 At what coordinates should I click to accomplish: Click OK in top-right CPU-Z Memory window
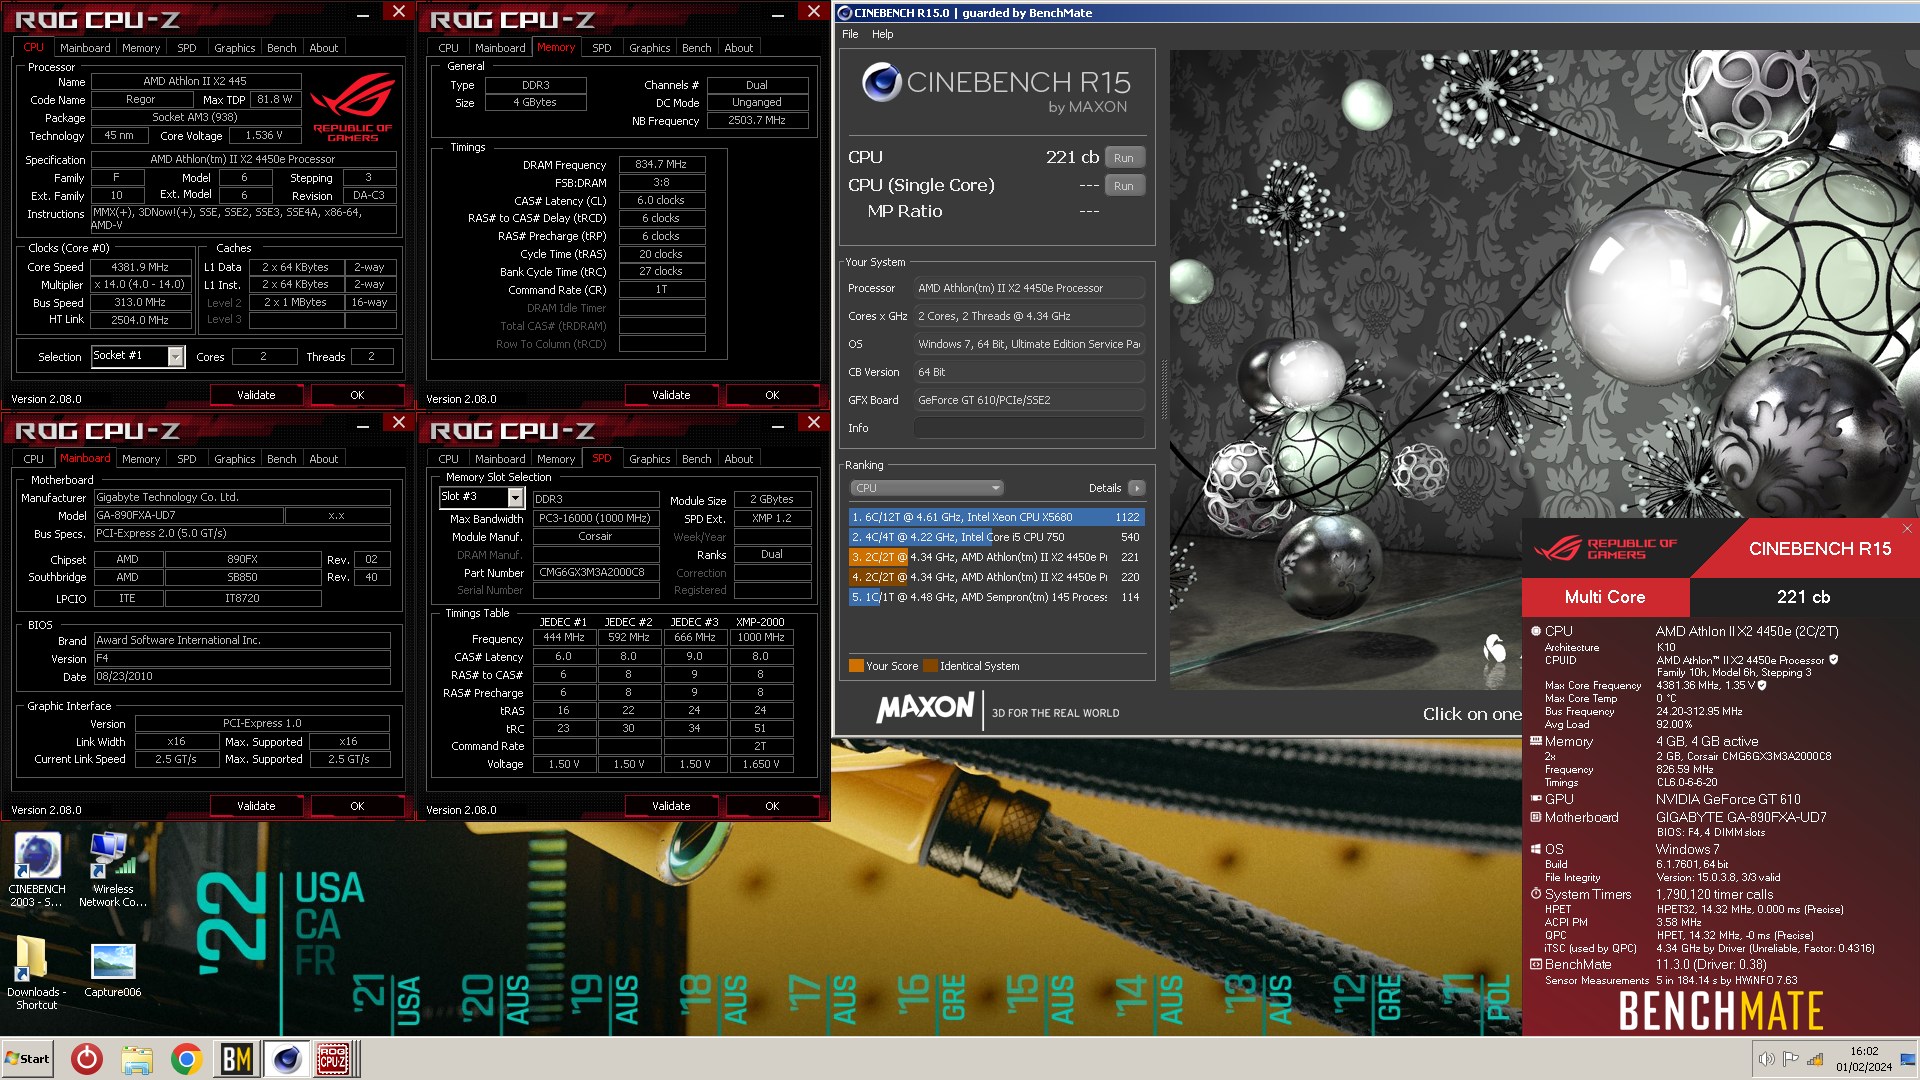tap(772, 395)
